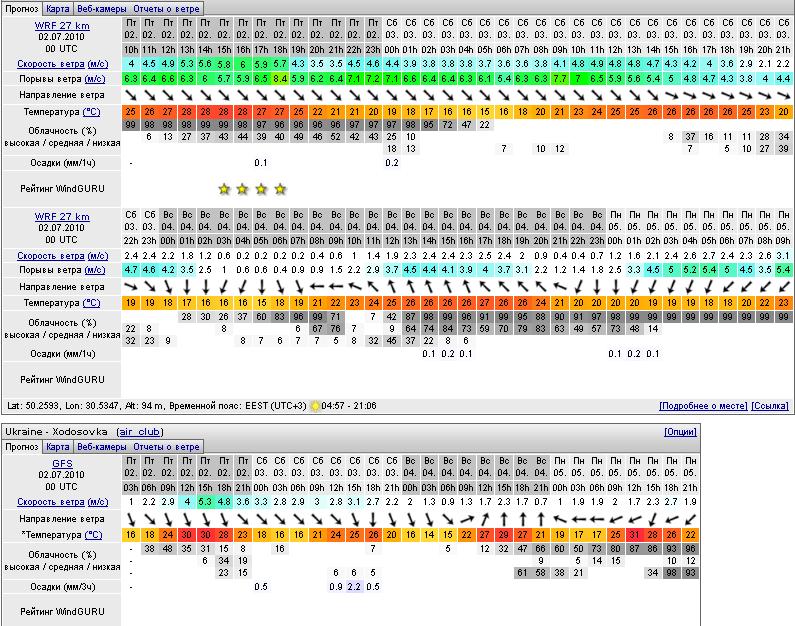Click the Ссылка link
795x626 pixels.
tap(770, 406)
